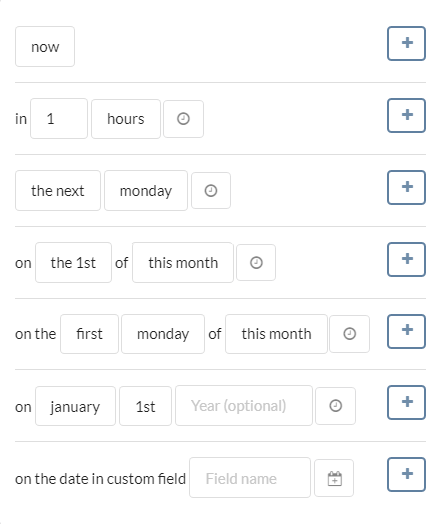The height and width of the screenshot is (524, 432).
Task: Select the 'the 1st' day dropdown
Action: tap(74, 262)
